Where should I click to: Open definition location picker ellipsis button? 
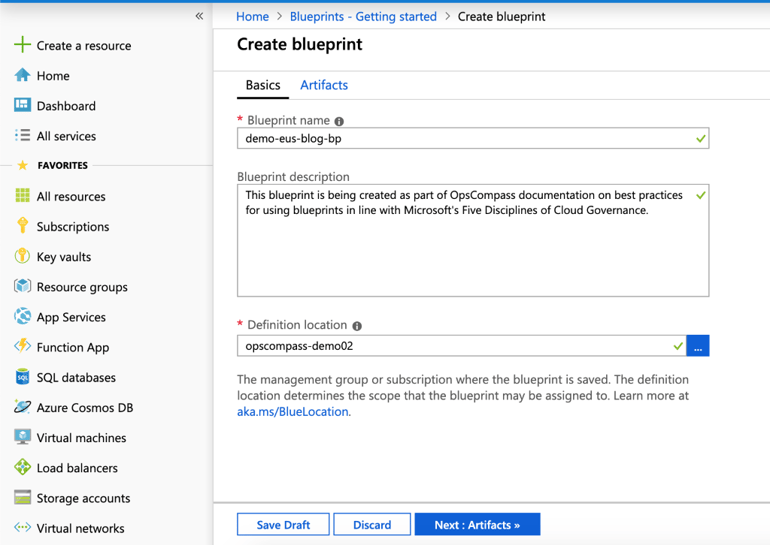coord(698,346)
